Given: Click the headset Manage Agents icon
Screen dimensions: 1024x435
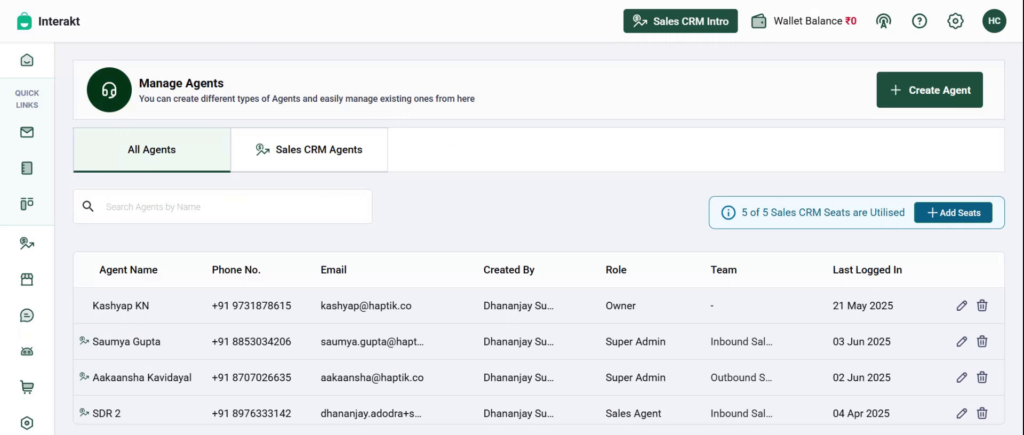Looking at the screenshot, I should tap(109, 90).
